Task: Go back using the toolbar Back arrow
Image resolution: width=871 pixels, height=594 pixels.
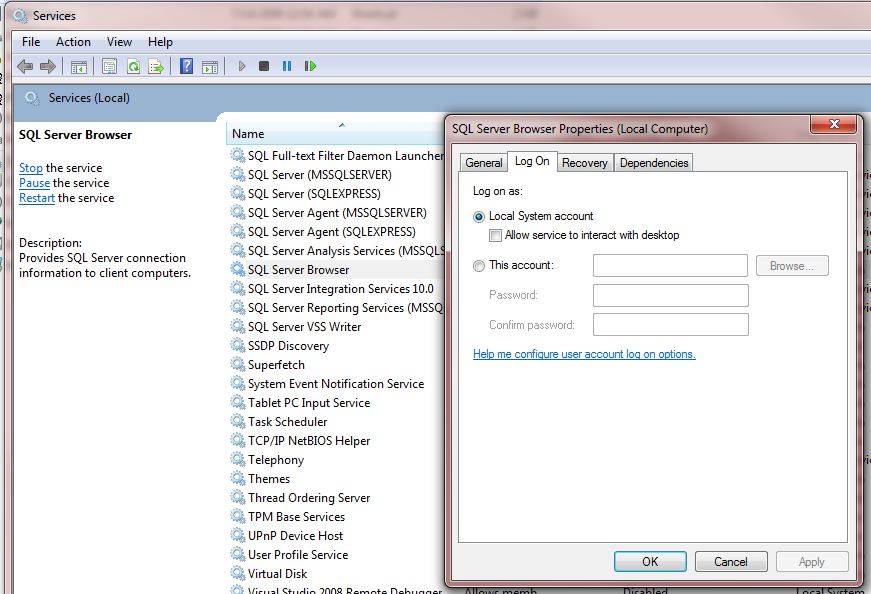Action: coord(25,67)
